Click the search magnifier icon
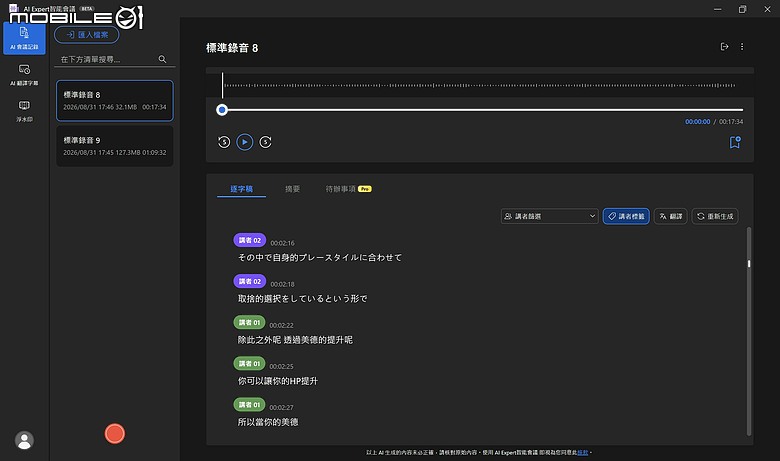This screenshot has width=780, height=461. click(162, 59)
